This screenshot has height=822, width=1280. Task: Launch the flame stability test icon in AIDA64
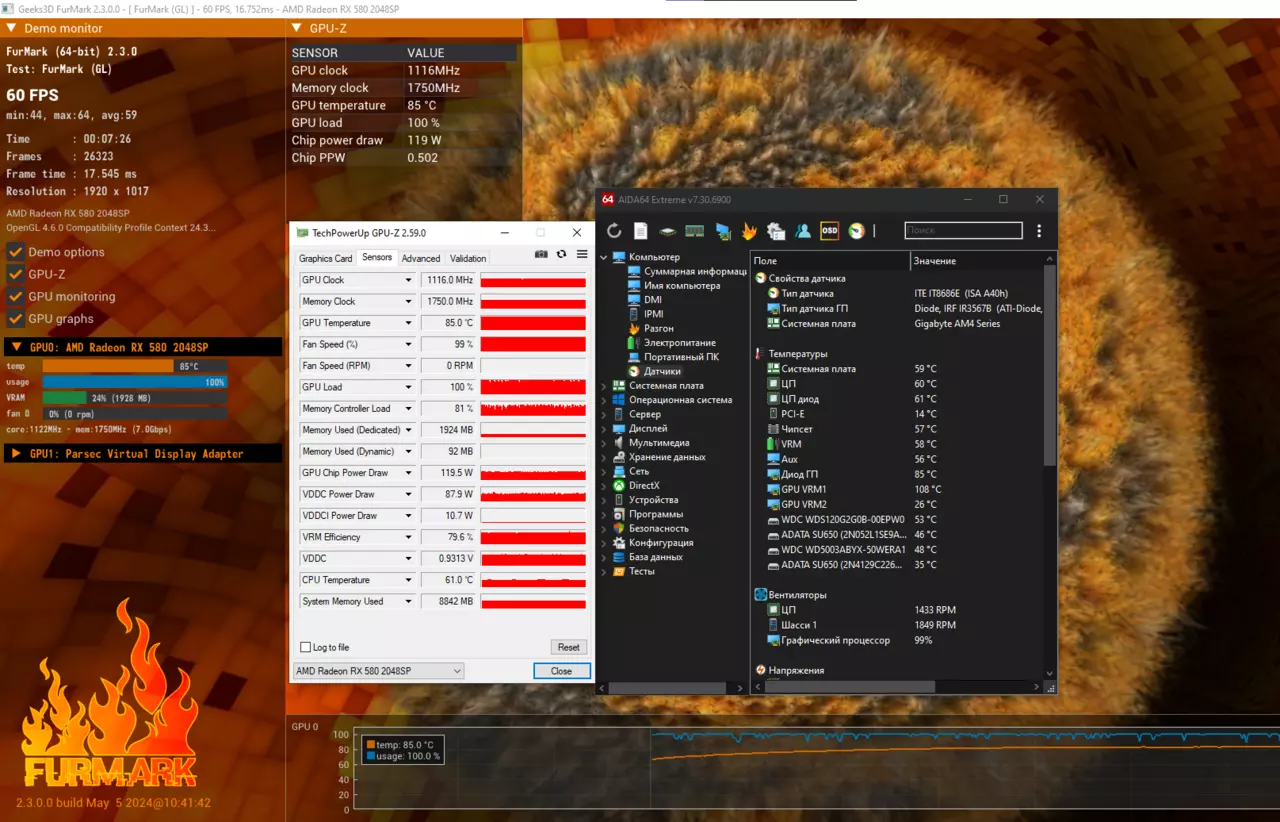749,231
